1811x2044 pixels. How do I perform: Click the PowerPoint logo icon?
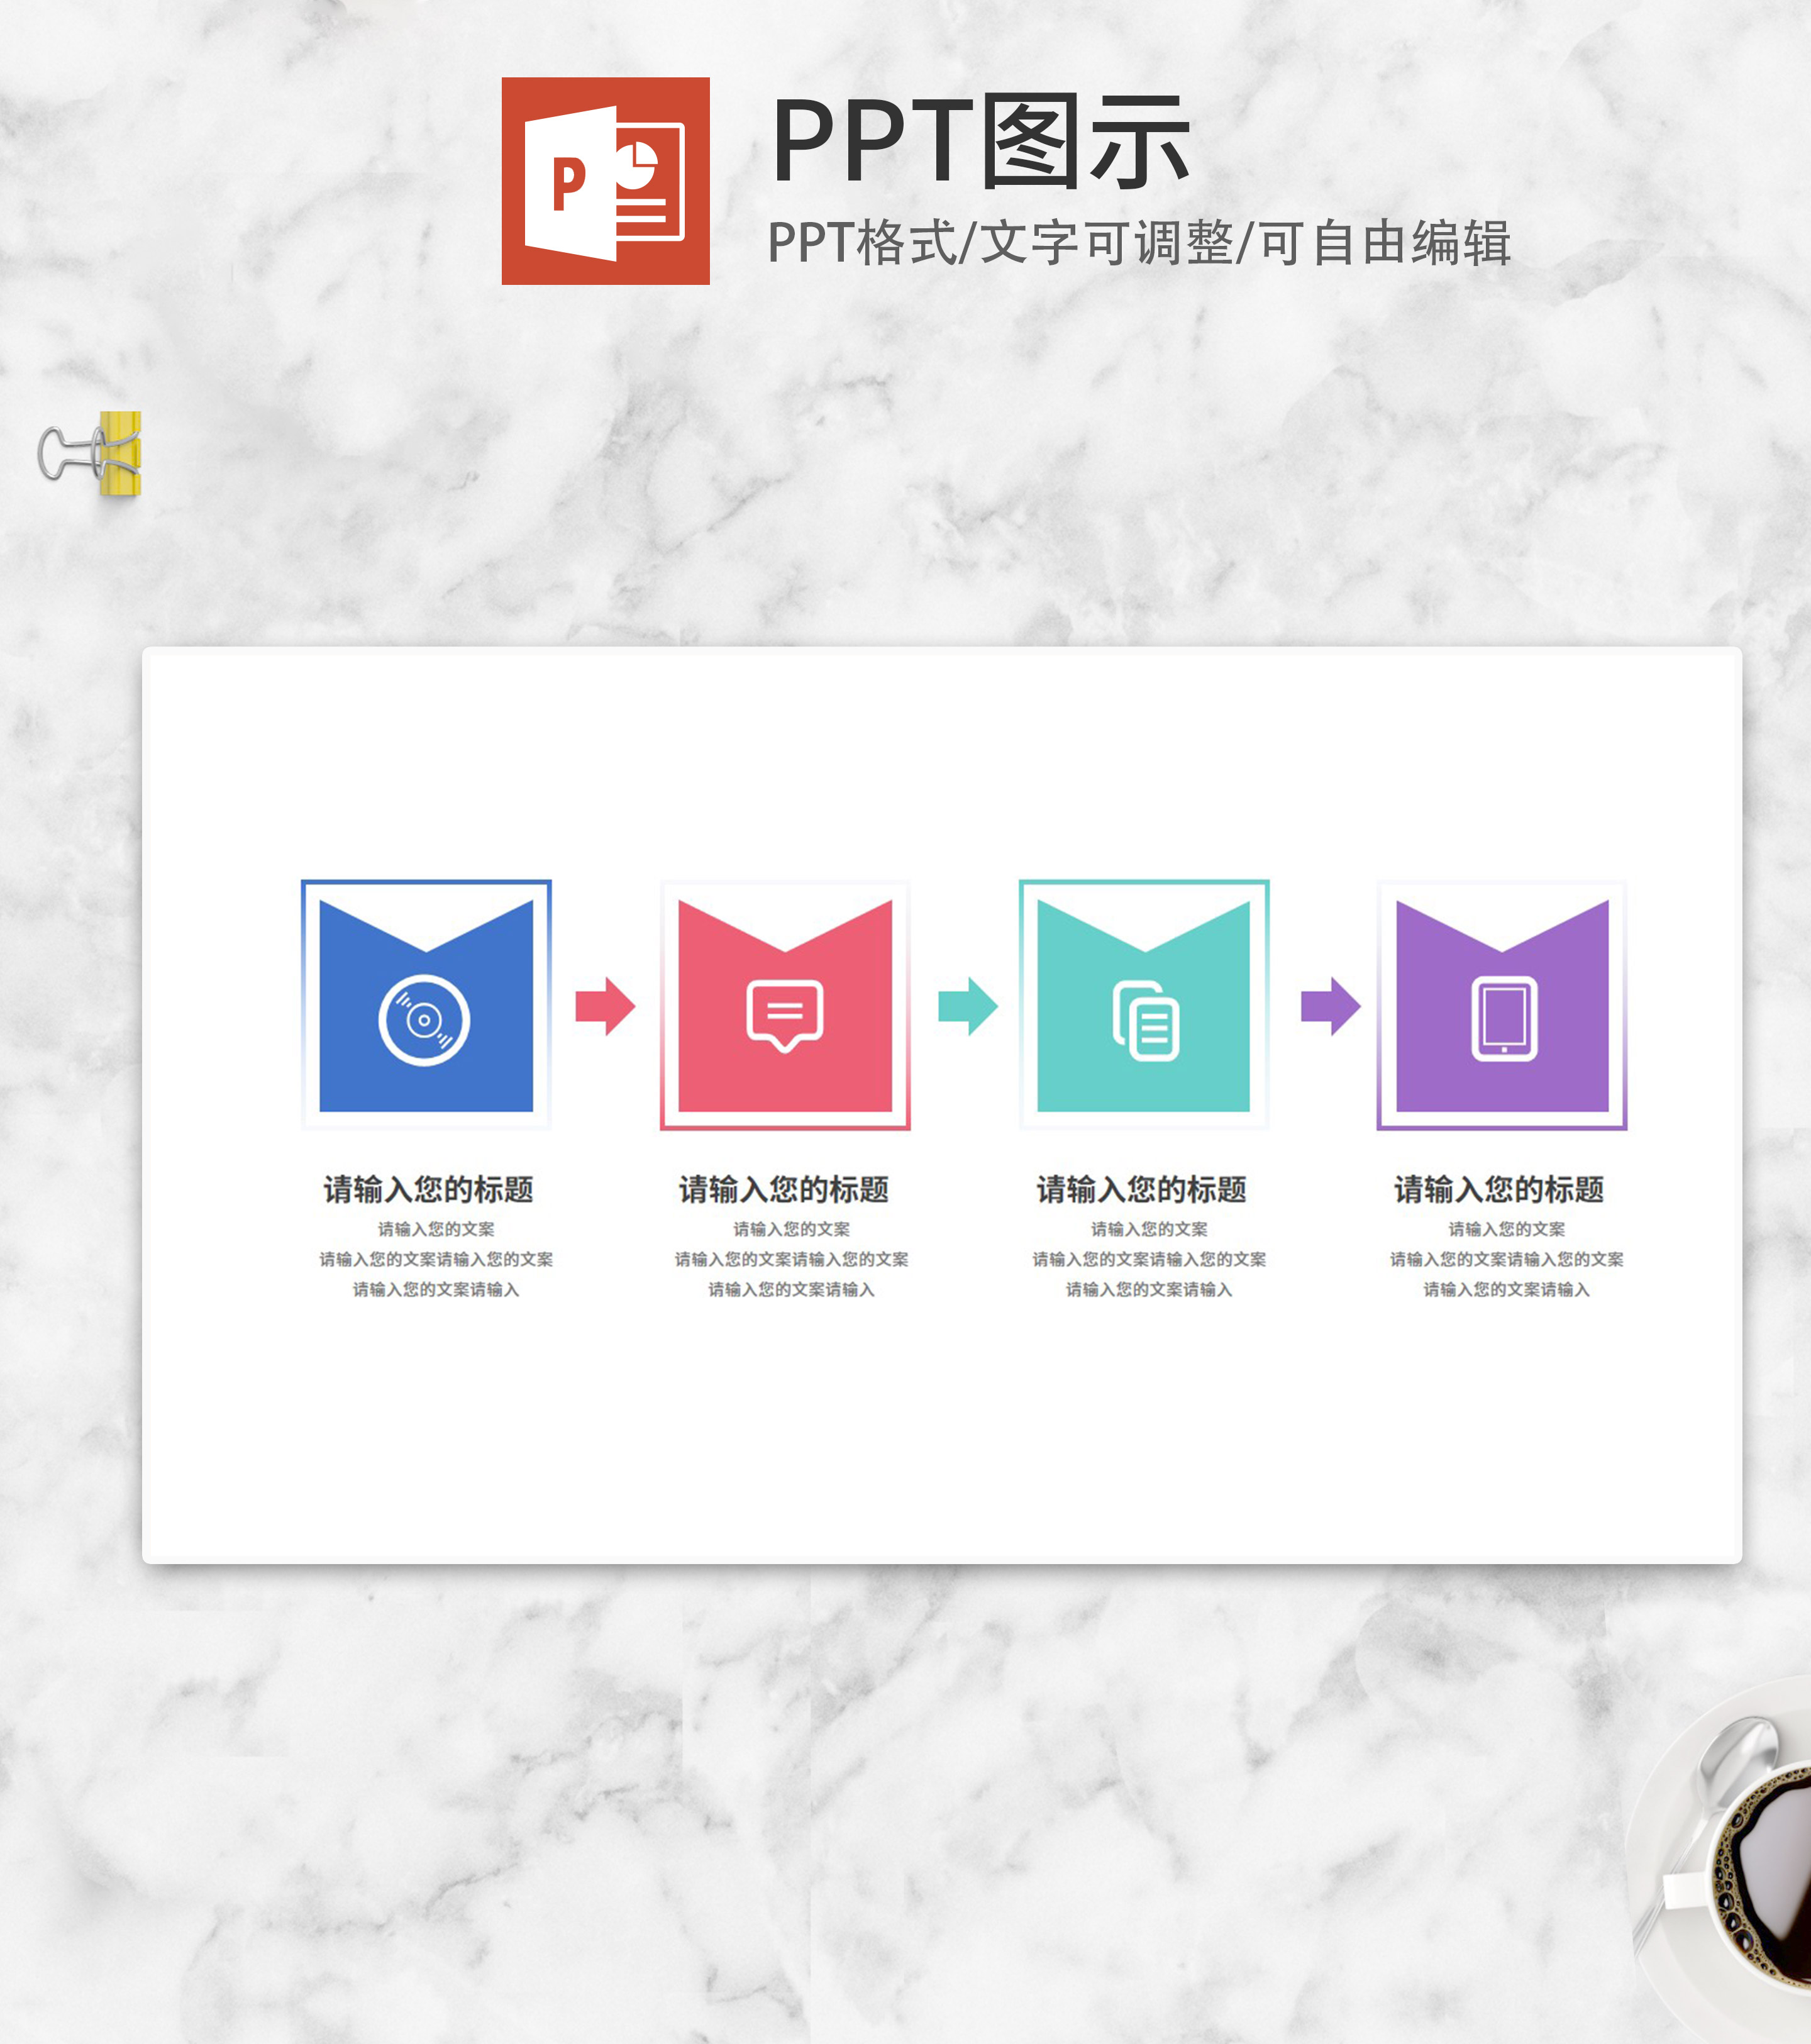[605, 181]
